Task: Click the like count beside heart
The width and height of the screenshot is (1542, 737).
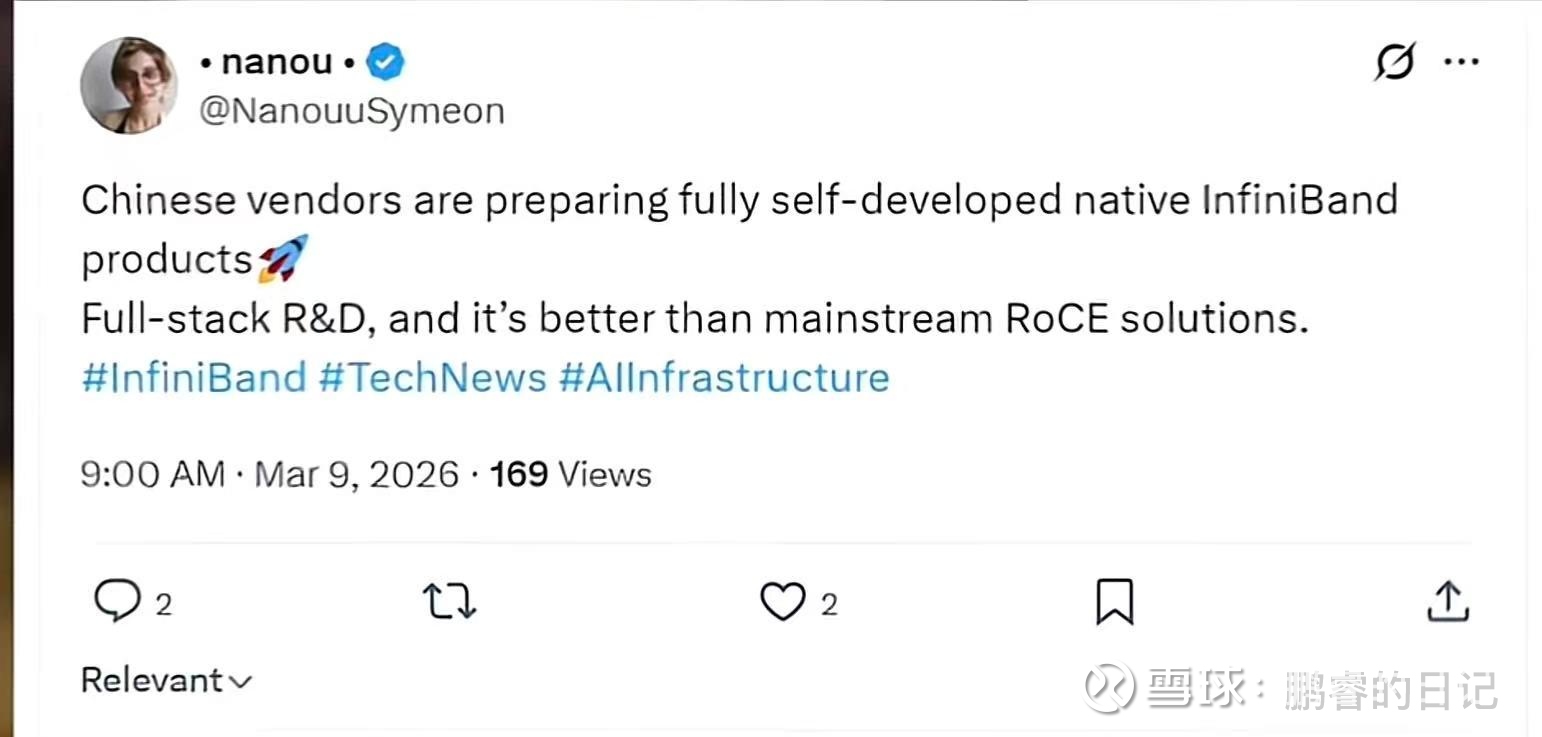Action: point(829,605)
